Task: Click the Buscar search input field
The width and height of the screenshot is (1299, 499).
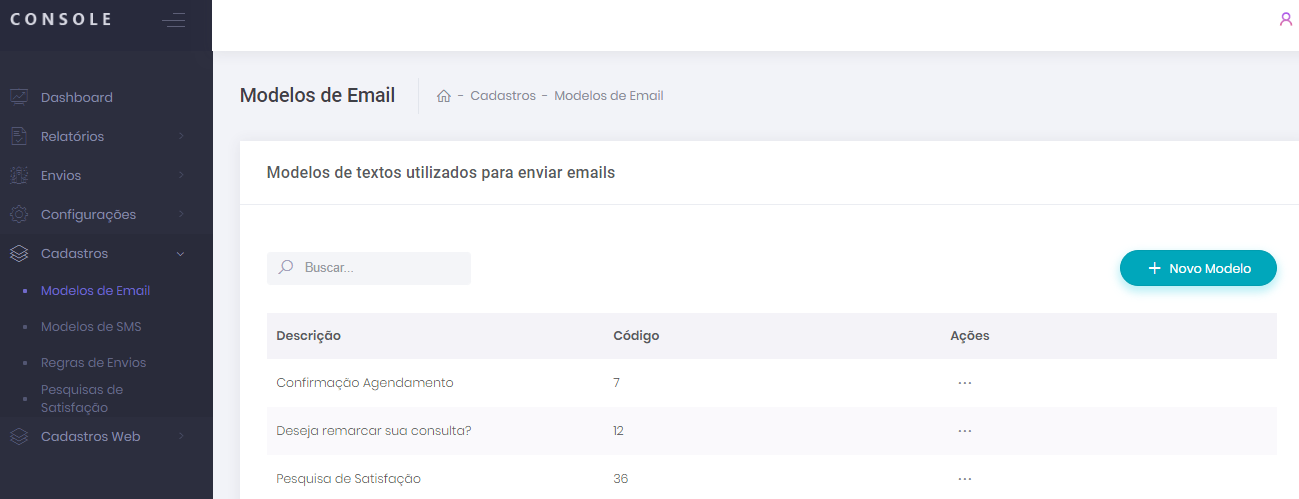Action: pos(380,268)
